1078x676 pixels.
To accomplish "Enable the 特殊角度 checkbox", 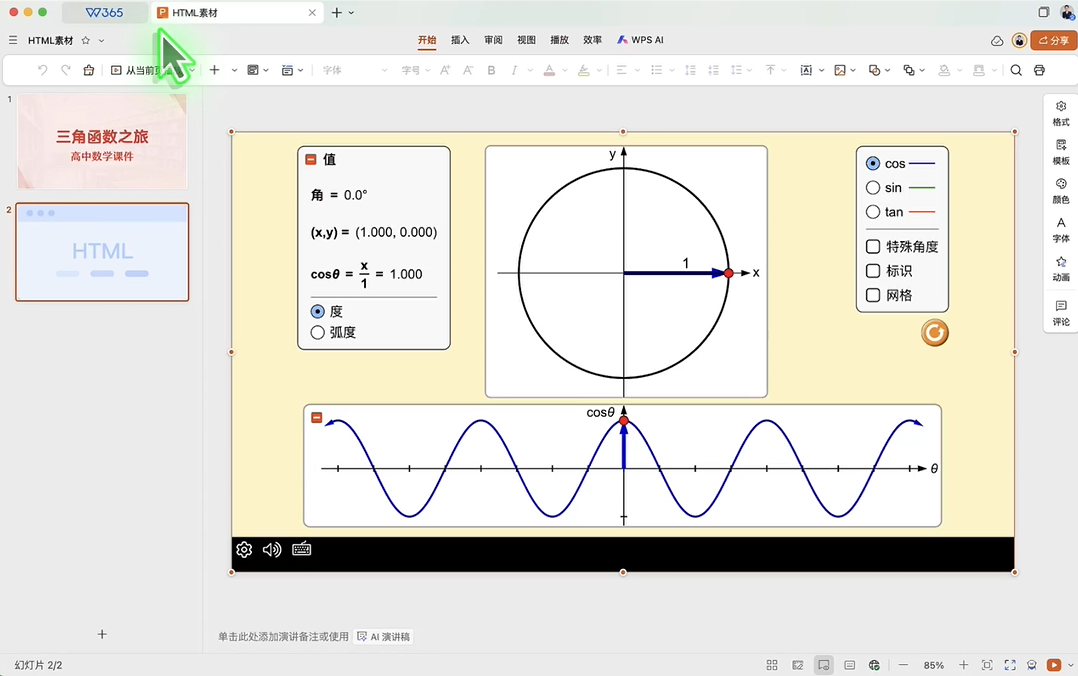I will pyautogui.click(x=873, y=246).
